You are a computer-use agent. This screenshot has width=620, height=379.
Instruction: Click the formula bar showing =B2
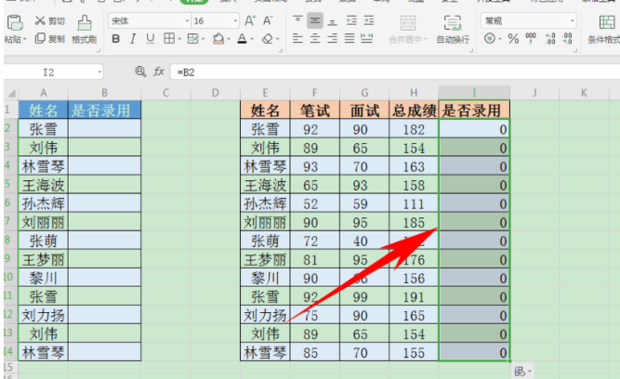click(395, 72)
